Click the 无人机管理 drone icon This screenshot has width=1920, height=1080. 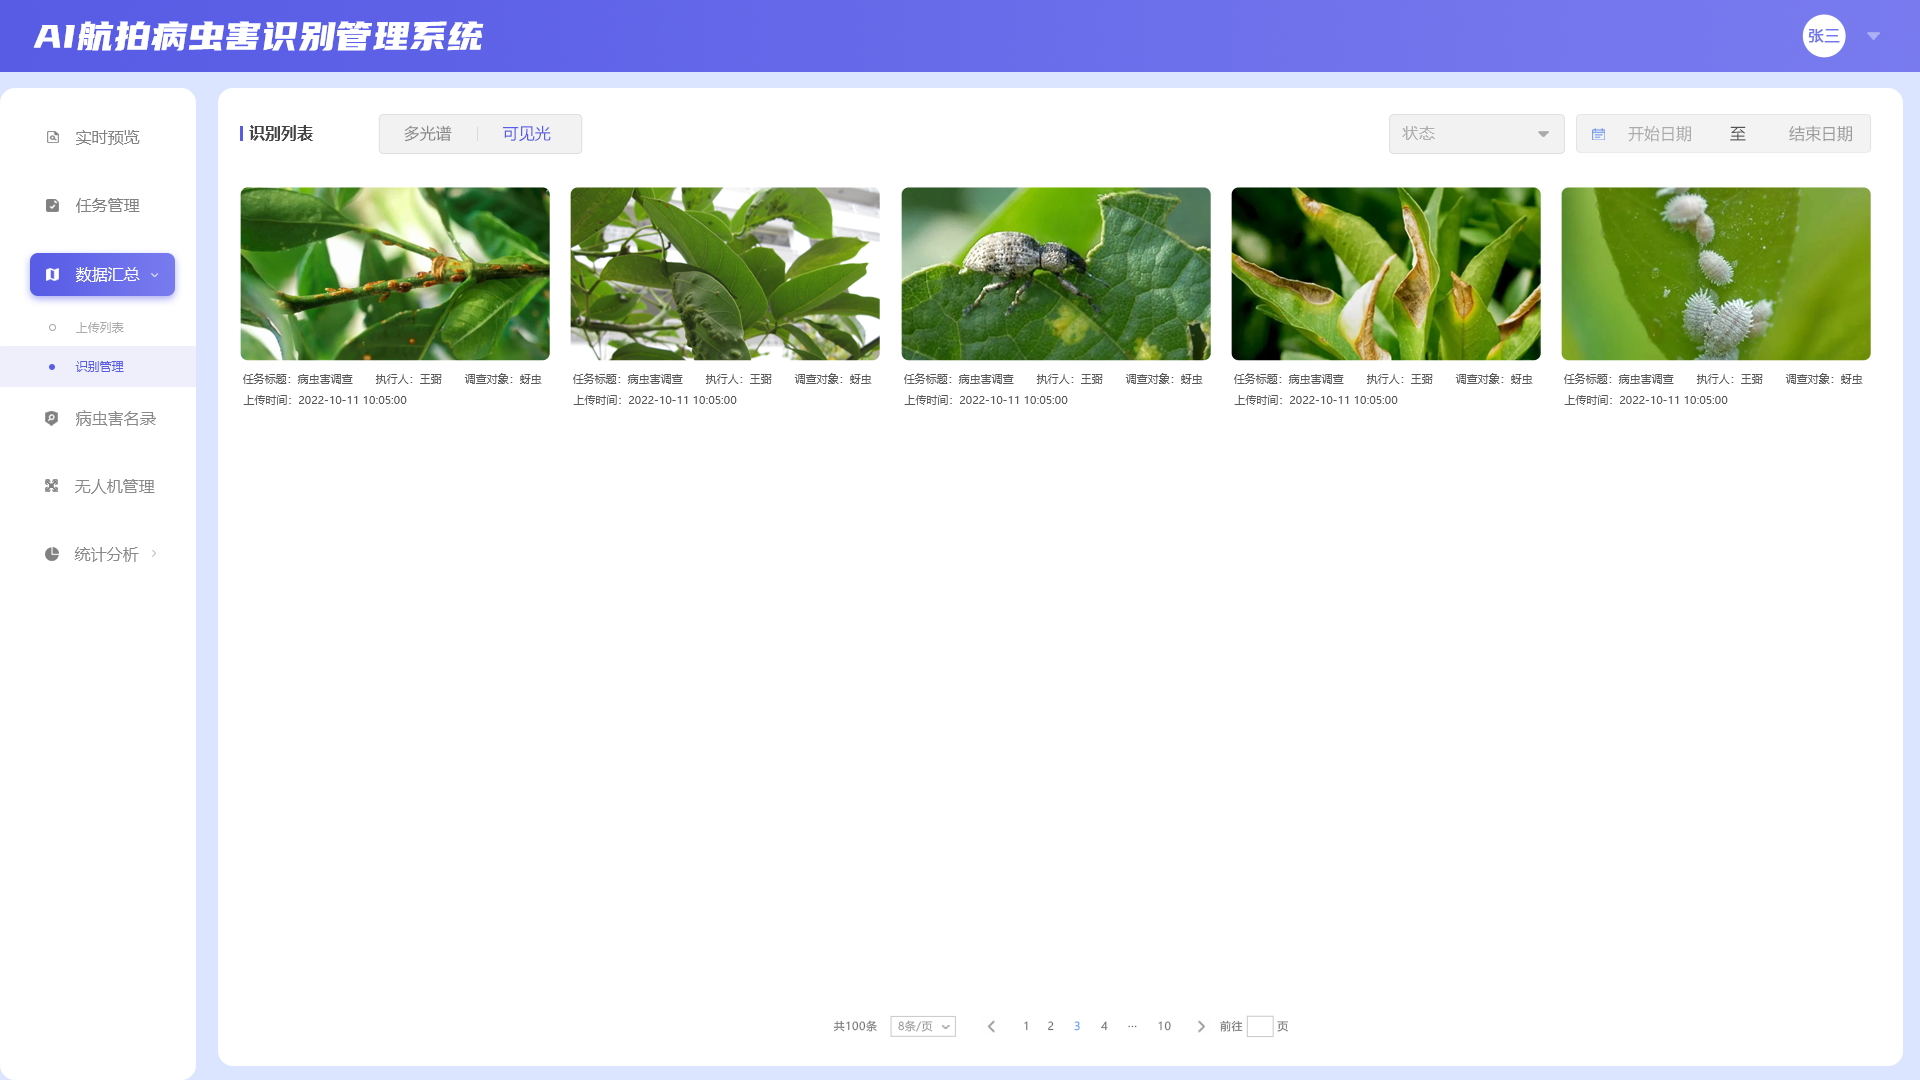tap(52, 486)
